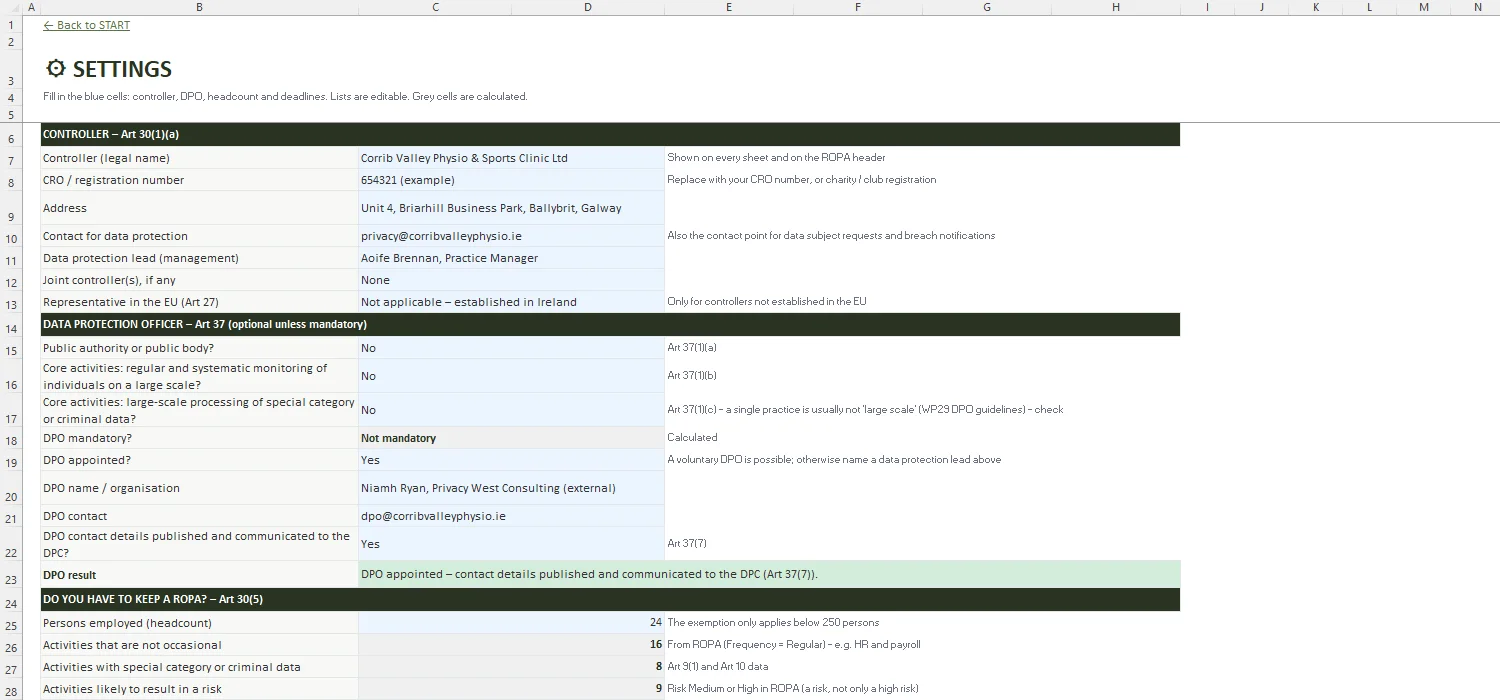The width and height of the screenshot is (1500, 700).
Task: Select the risk activities value 9
Action: (511, 689)
